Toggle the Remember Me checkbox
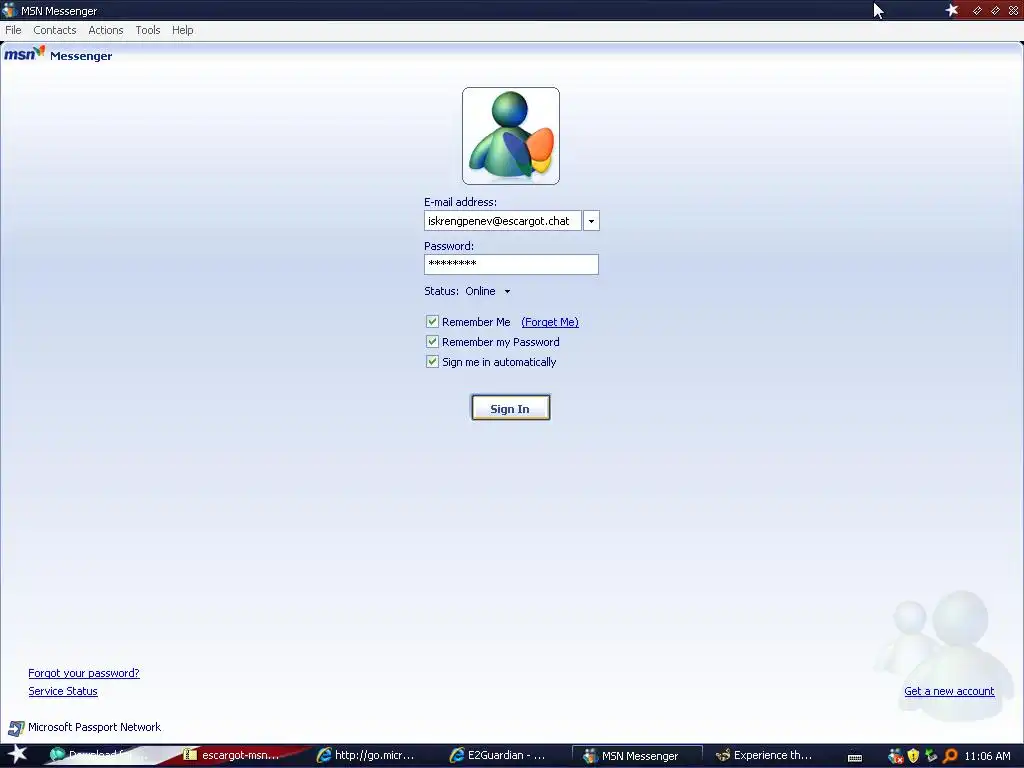Viewport: 1024px width, 768px height. [x=432, y=321]
